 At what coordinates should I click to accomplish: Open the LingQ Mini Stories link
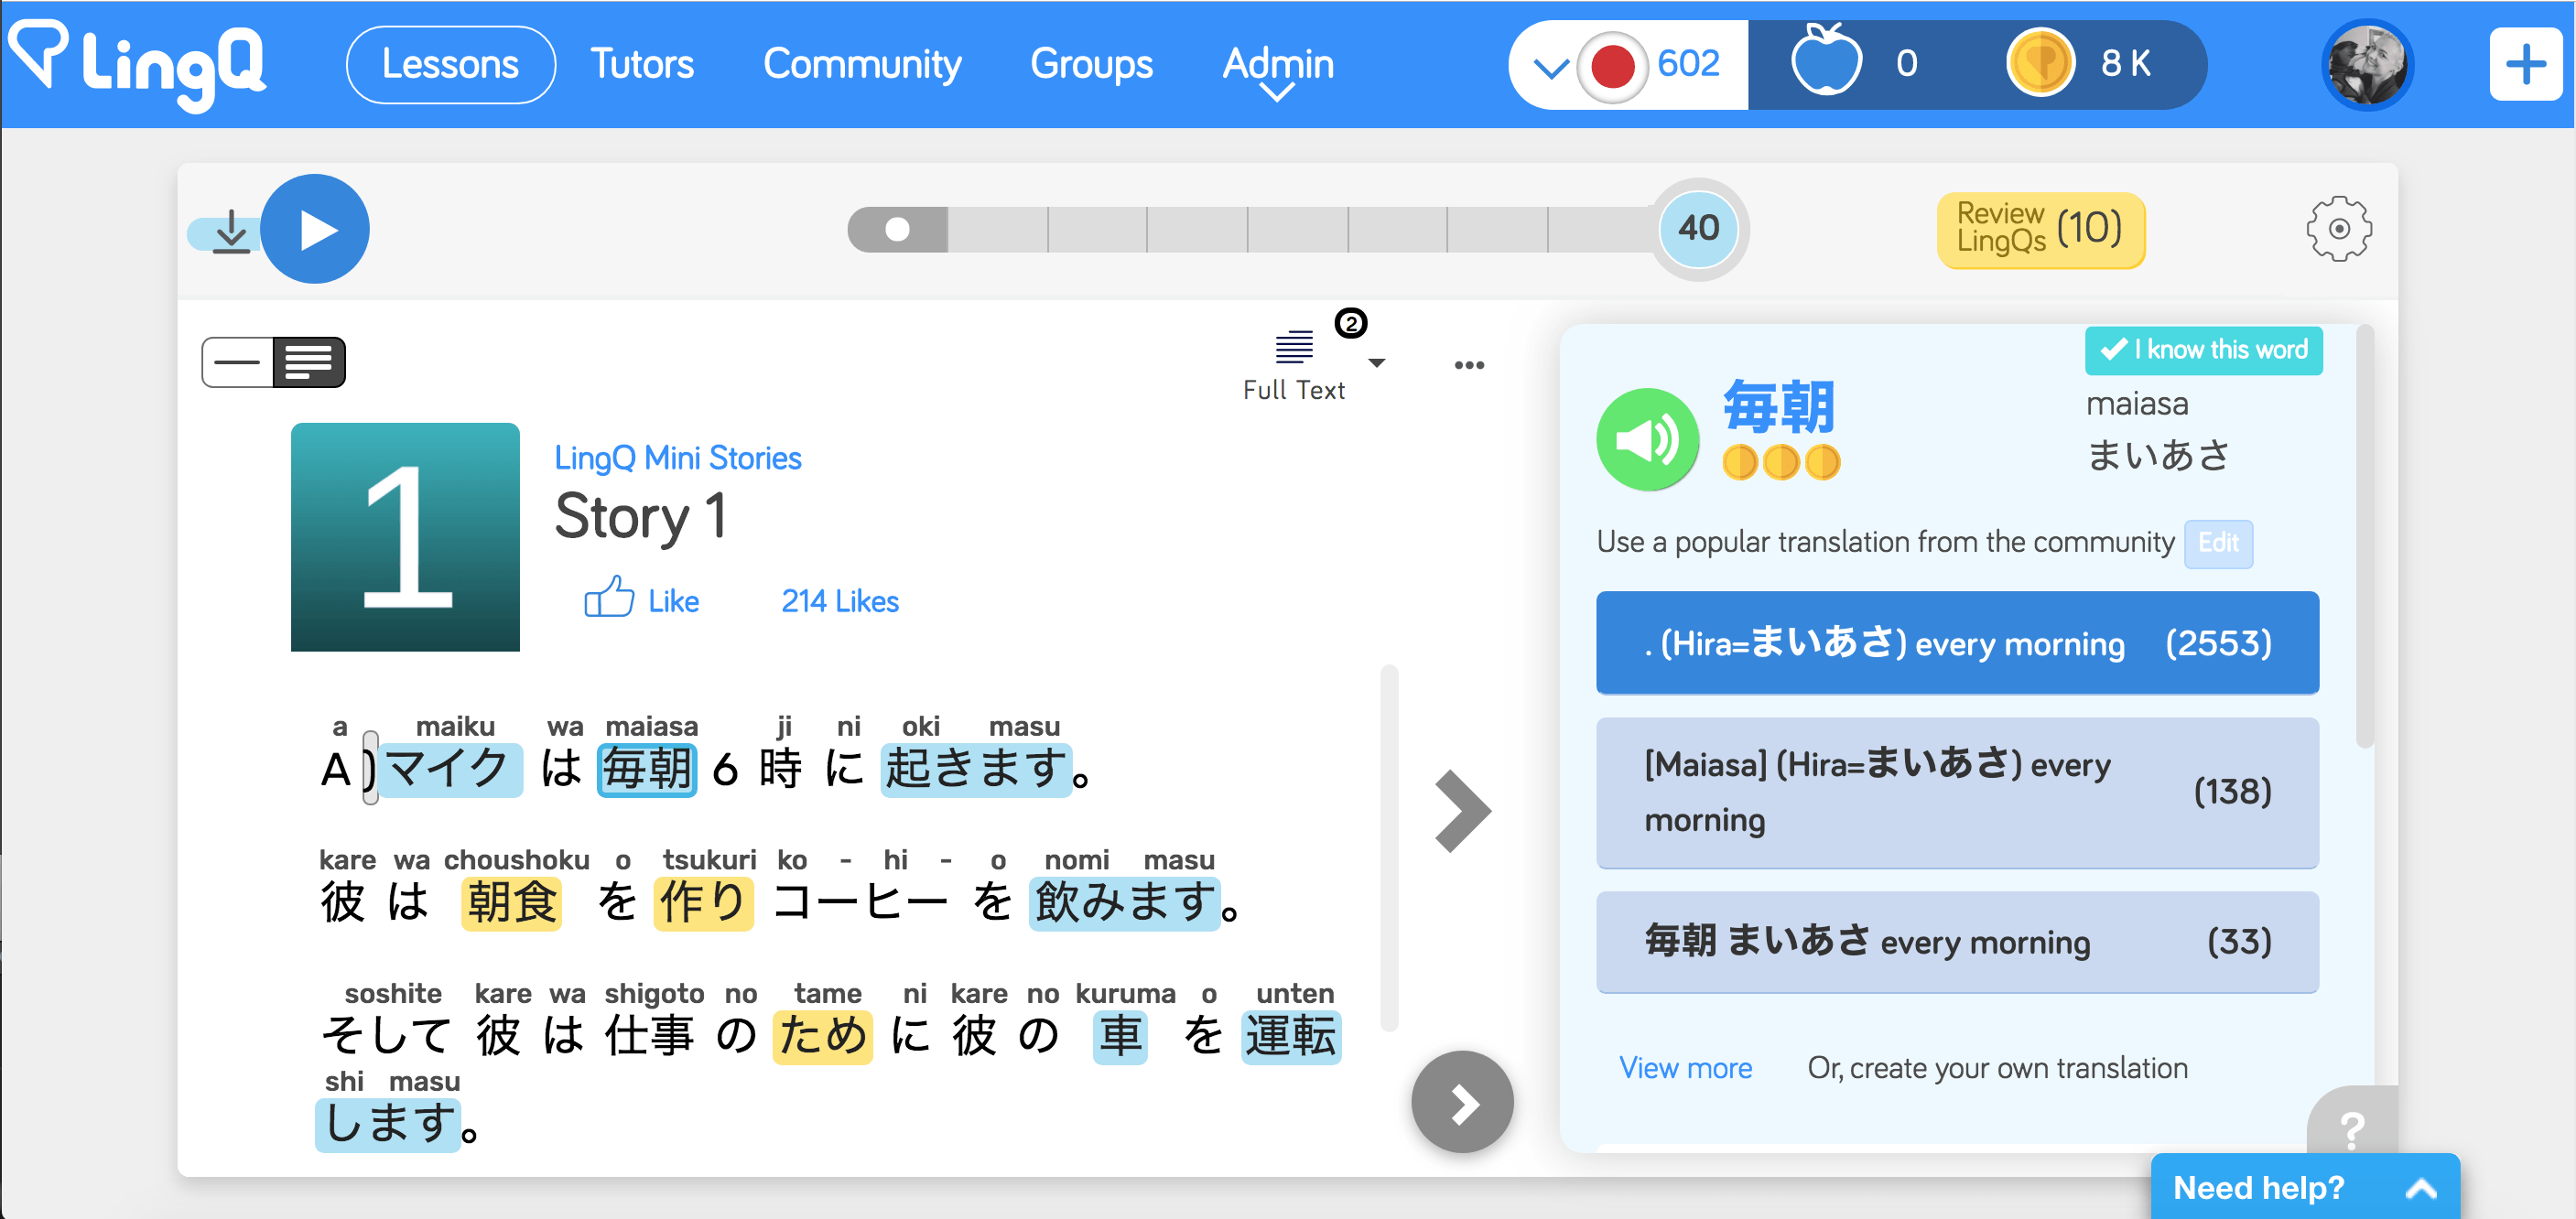(x=677, y=458)
